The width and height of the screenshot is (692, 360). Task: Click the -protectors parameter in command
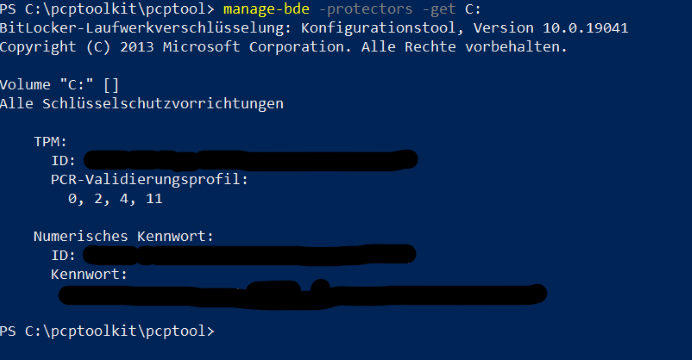(366, 9)
